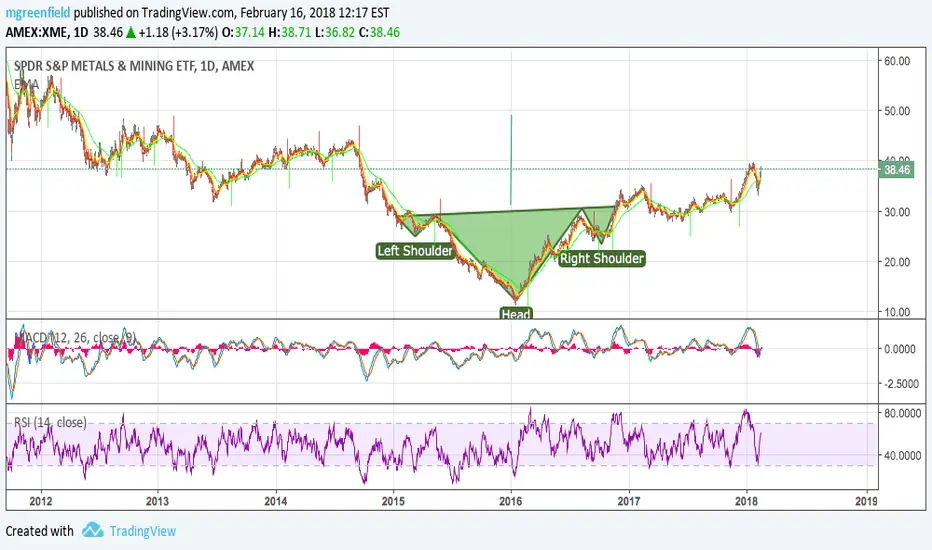Click the TradingView logo icon
Screen dimensions: 932x550
pyautogui.click(x=93, y=530)
